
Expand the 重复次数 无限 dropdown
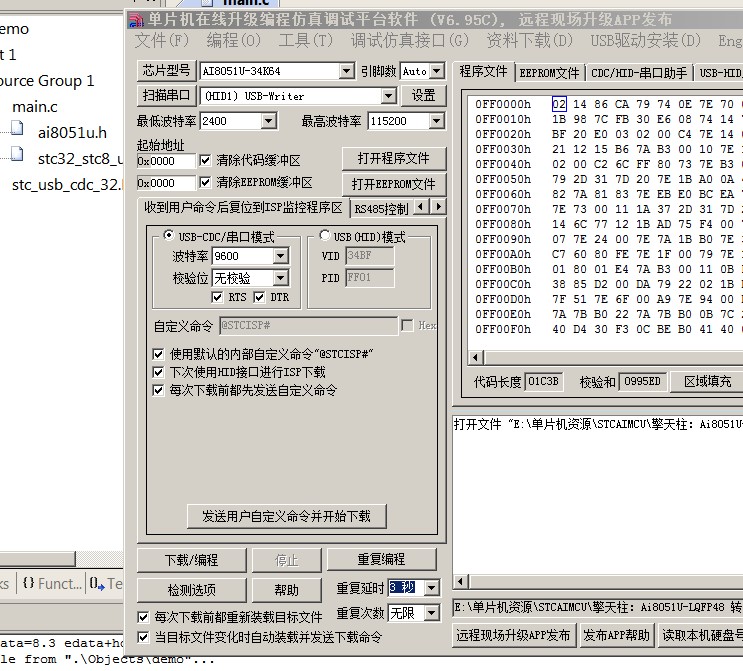point(431,614)
